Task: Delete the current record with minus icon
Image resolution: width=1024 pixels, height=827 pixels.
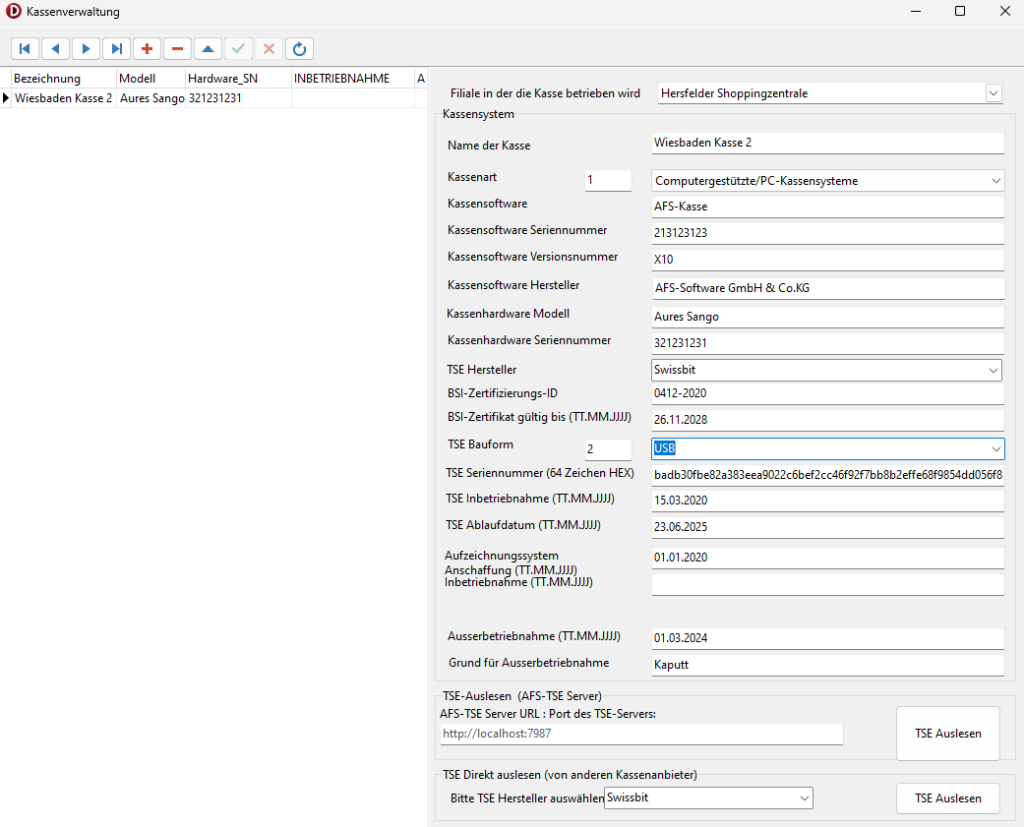Action: tap(177, 49)
